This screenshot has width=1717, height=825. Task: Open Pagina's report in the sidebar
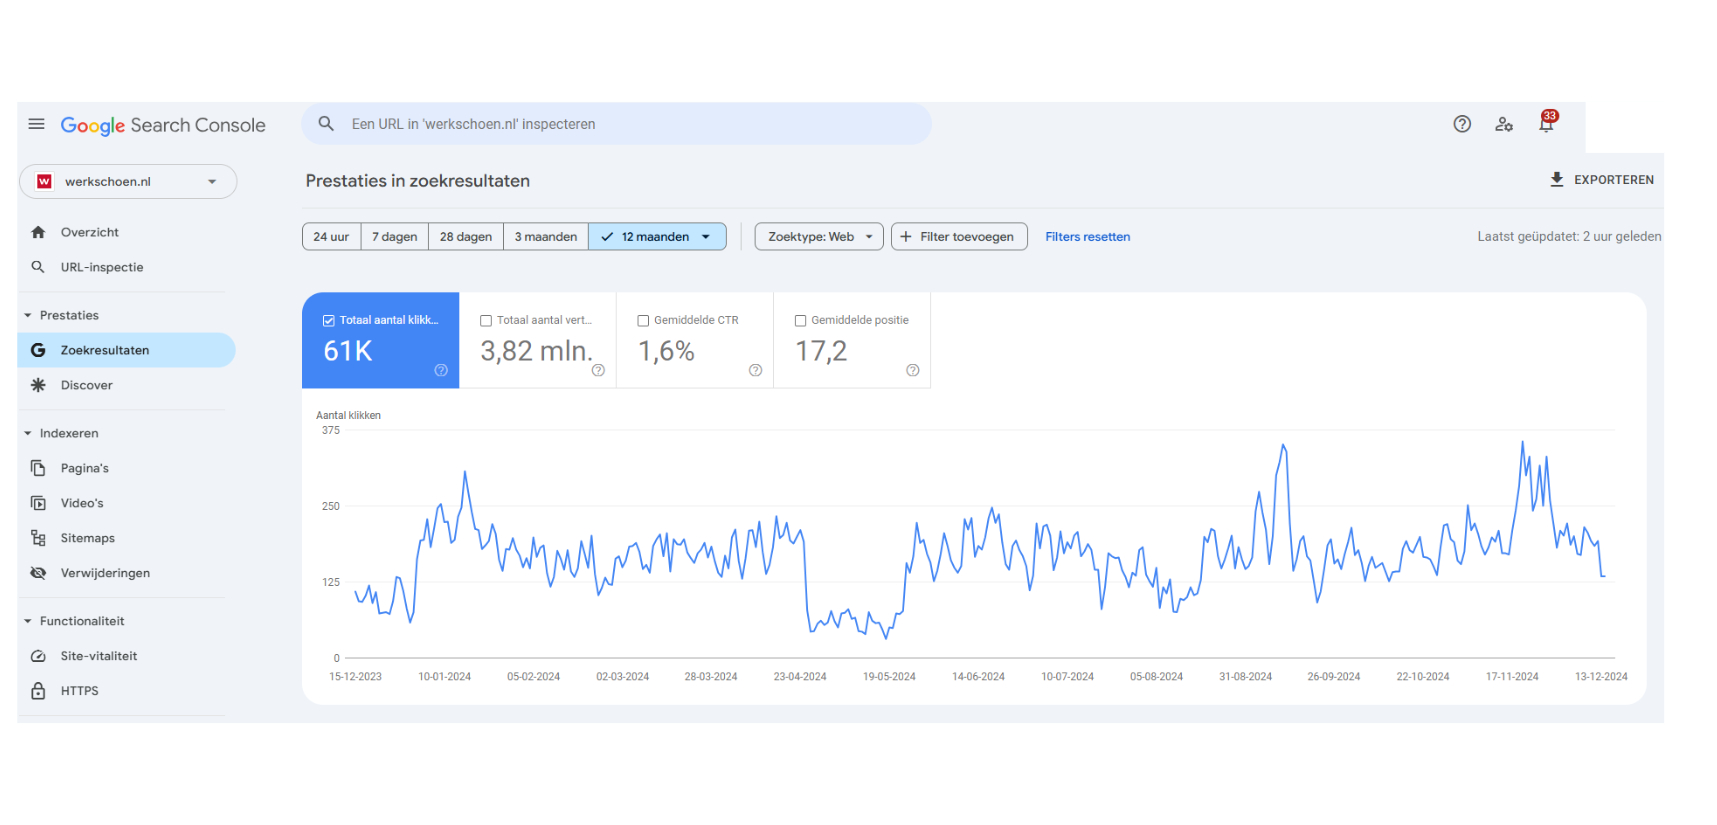126,468
